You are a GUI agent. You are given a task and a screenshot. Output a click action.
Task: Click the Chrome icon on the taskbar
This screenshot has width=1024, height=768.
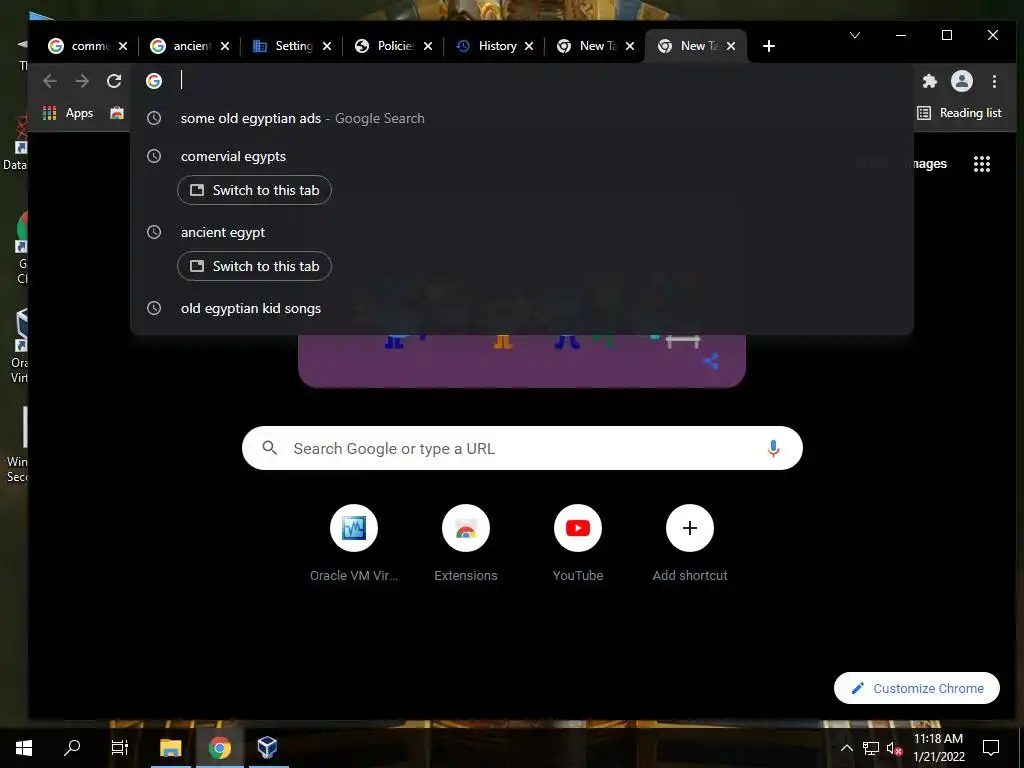coord(219,747)
